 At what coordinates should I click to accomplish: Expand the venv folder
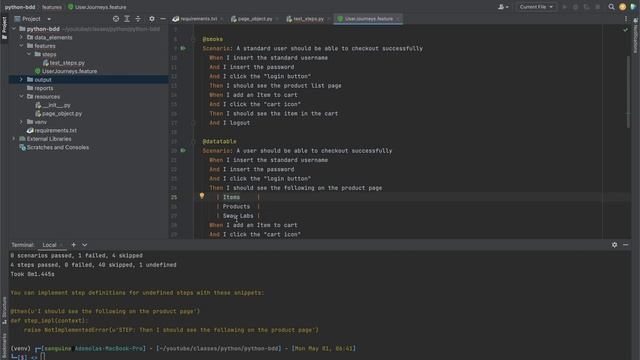point(21,122)
